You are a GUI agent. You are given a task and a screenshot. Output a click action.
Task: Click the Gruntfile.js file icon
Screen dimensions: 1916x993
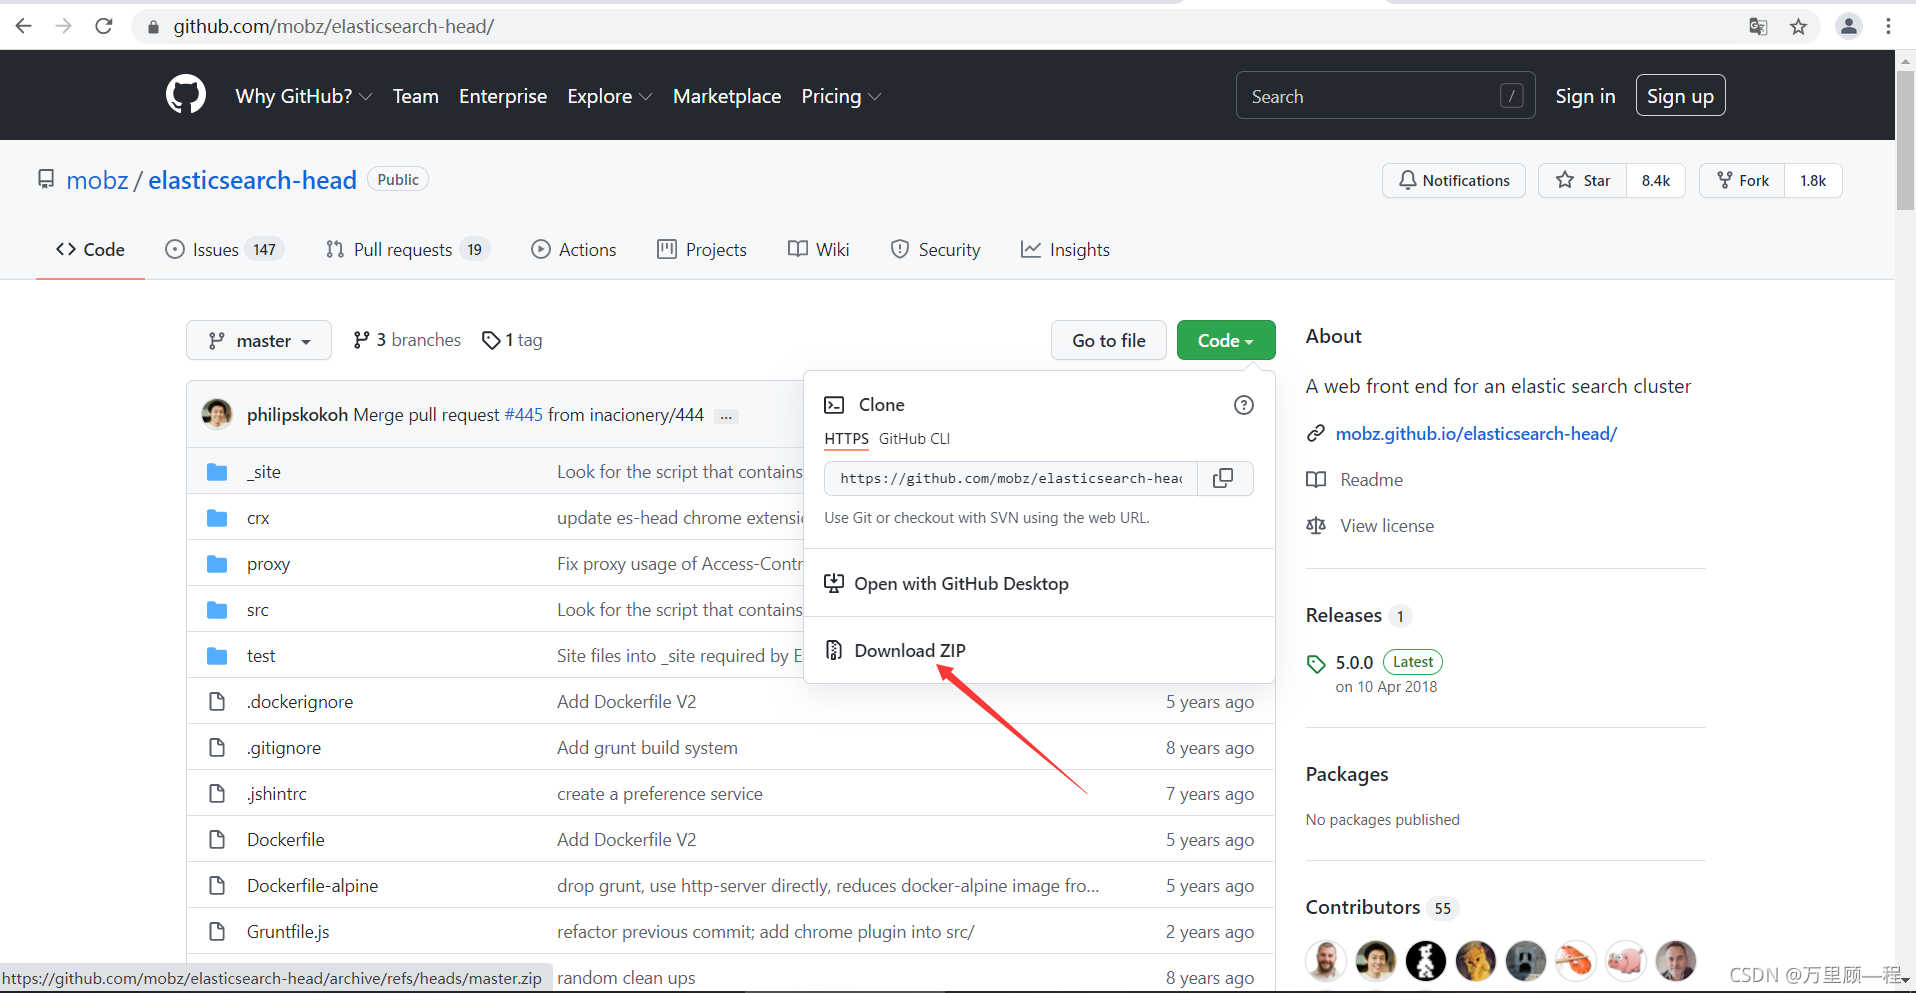pyautogui.click(x=217, y=932)
